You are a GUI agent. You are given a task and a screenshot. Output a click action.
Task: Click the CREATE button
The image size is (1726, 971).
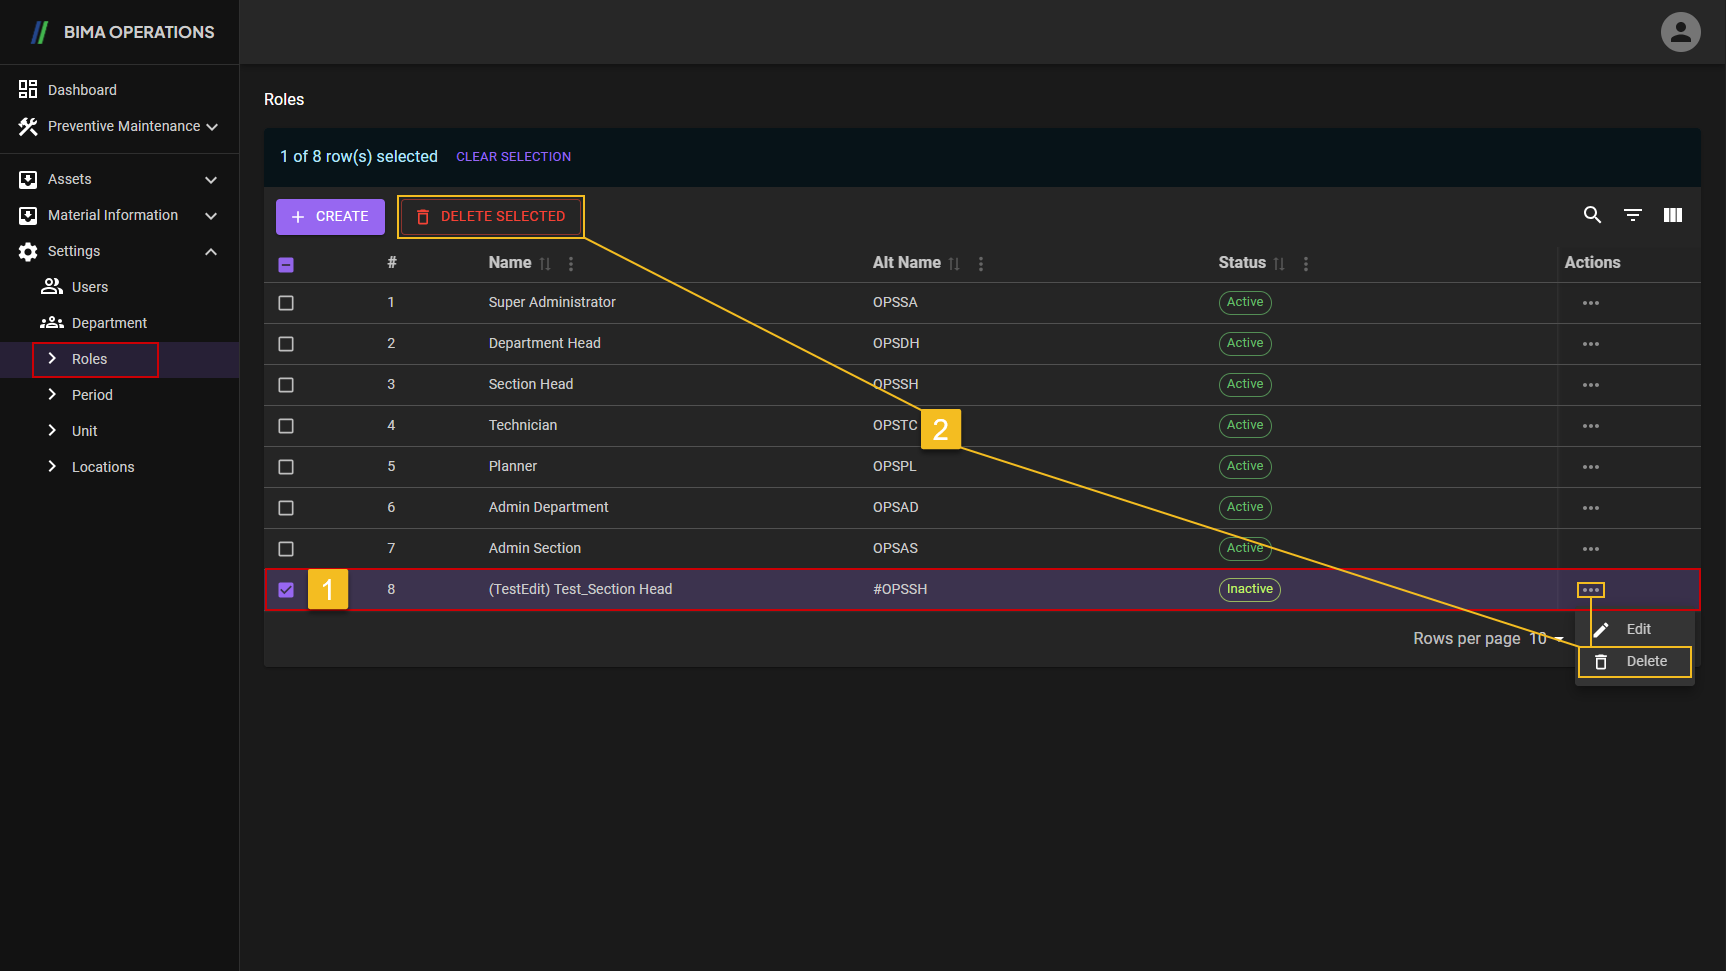pos(330,217)
